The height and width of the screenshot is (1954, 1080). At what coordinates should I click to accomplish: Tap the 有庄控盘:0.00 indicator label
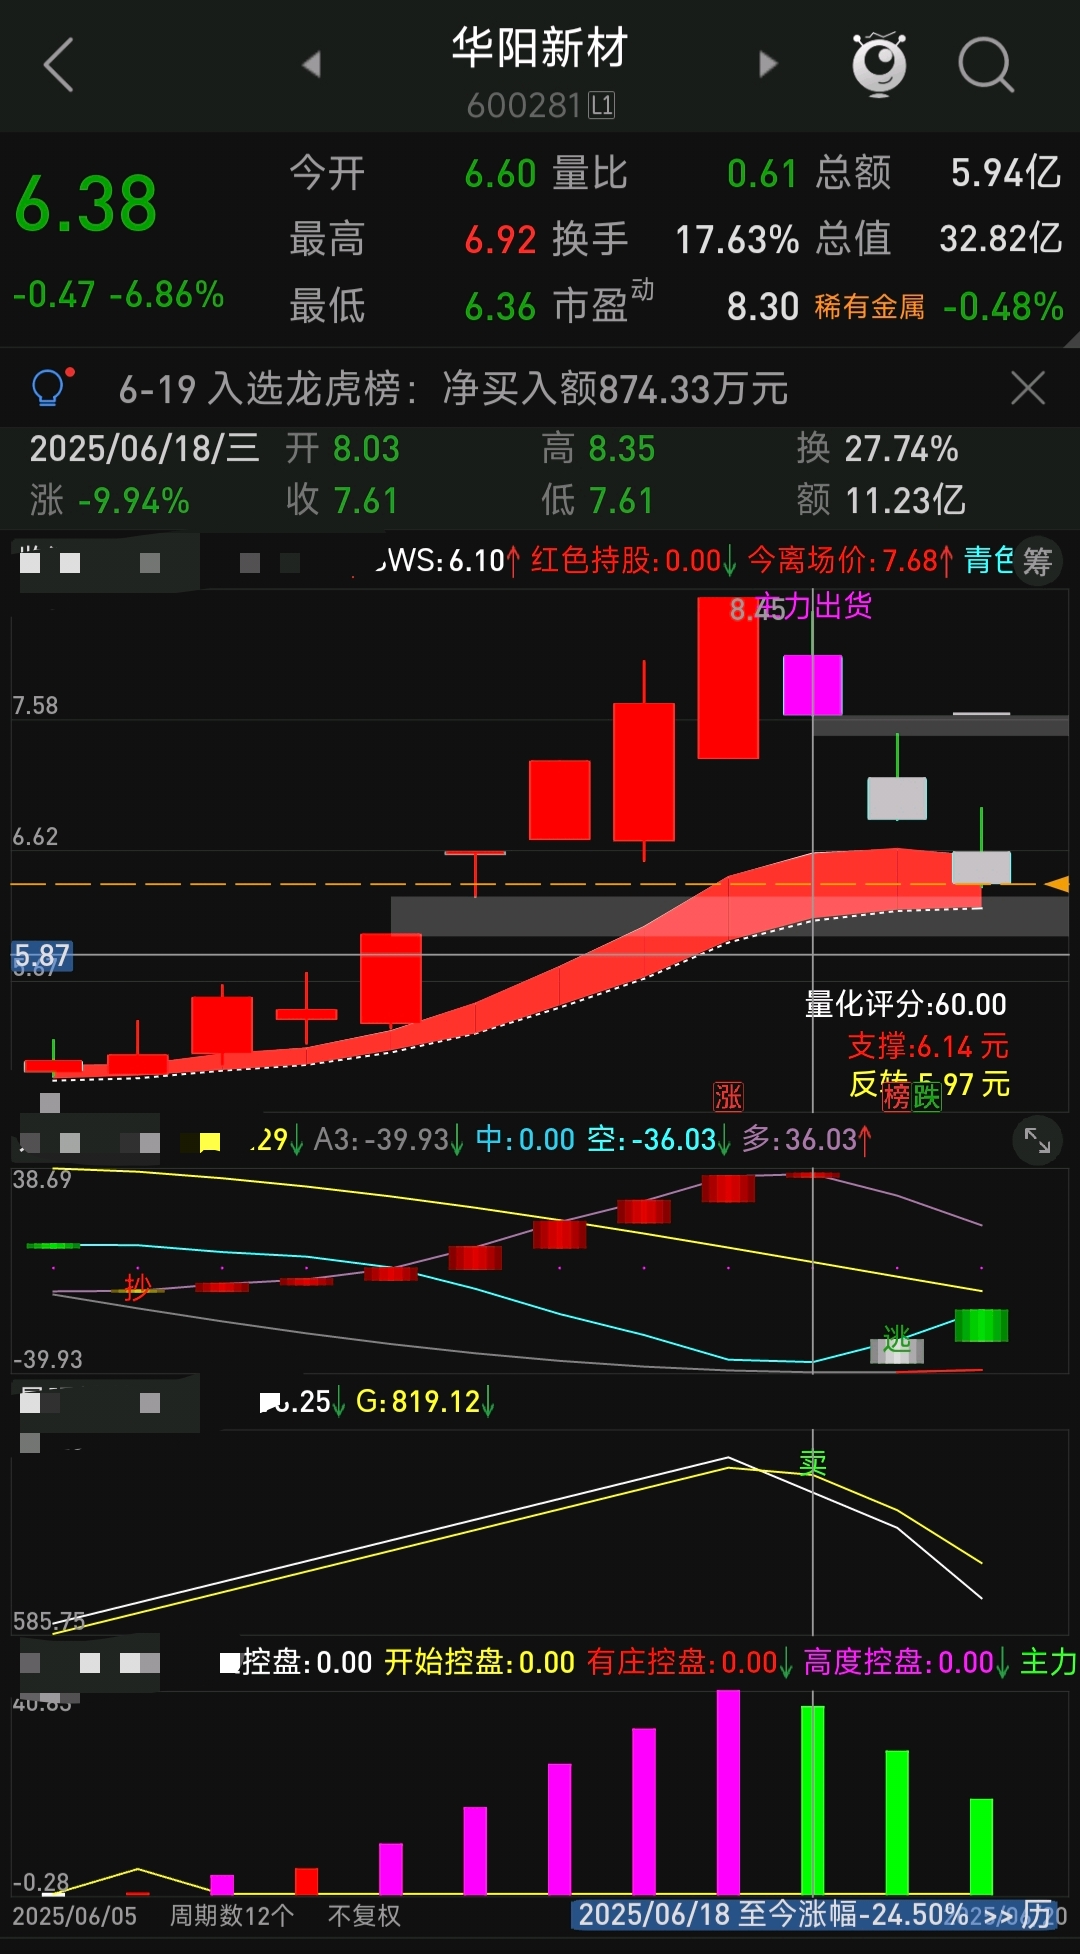(689, 1662)
